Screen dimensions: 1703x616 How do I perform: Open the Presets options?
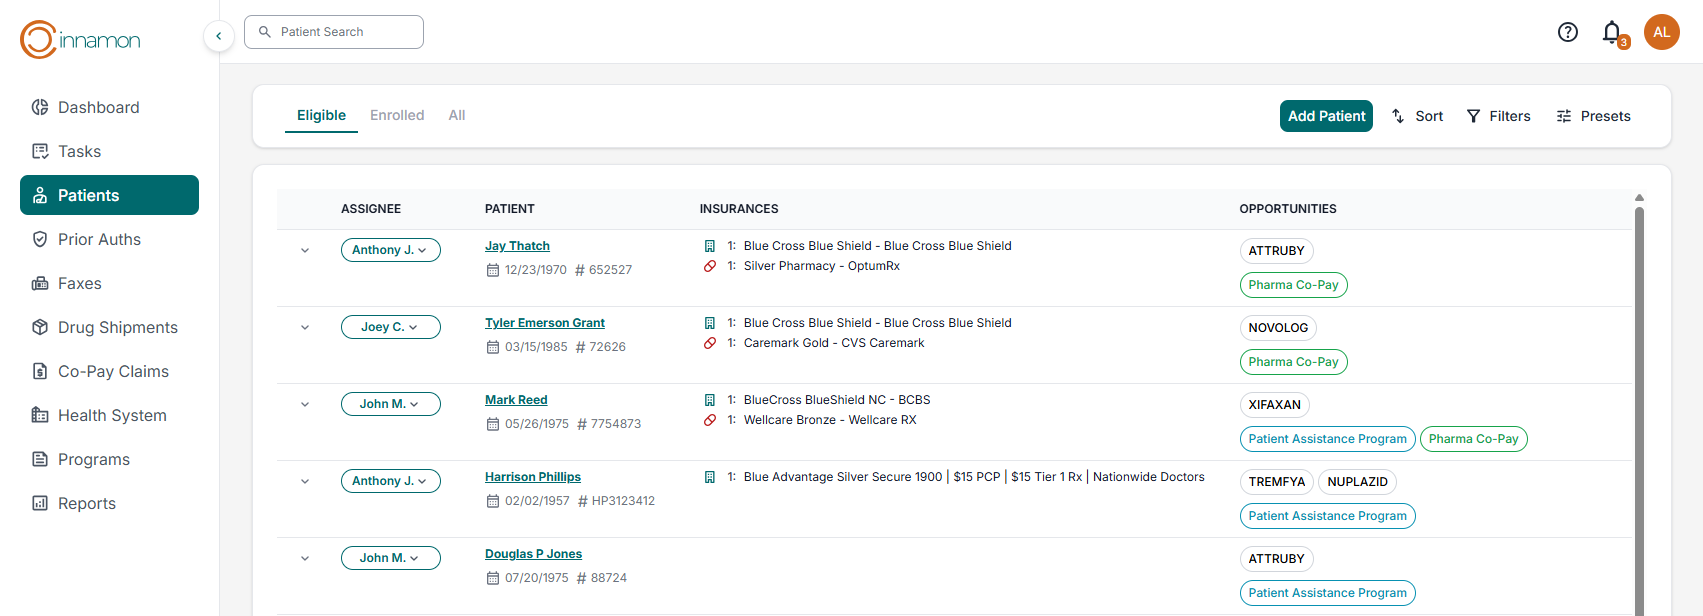pos(1593,116)
